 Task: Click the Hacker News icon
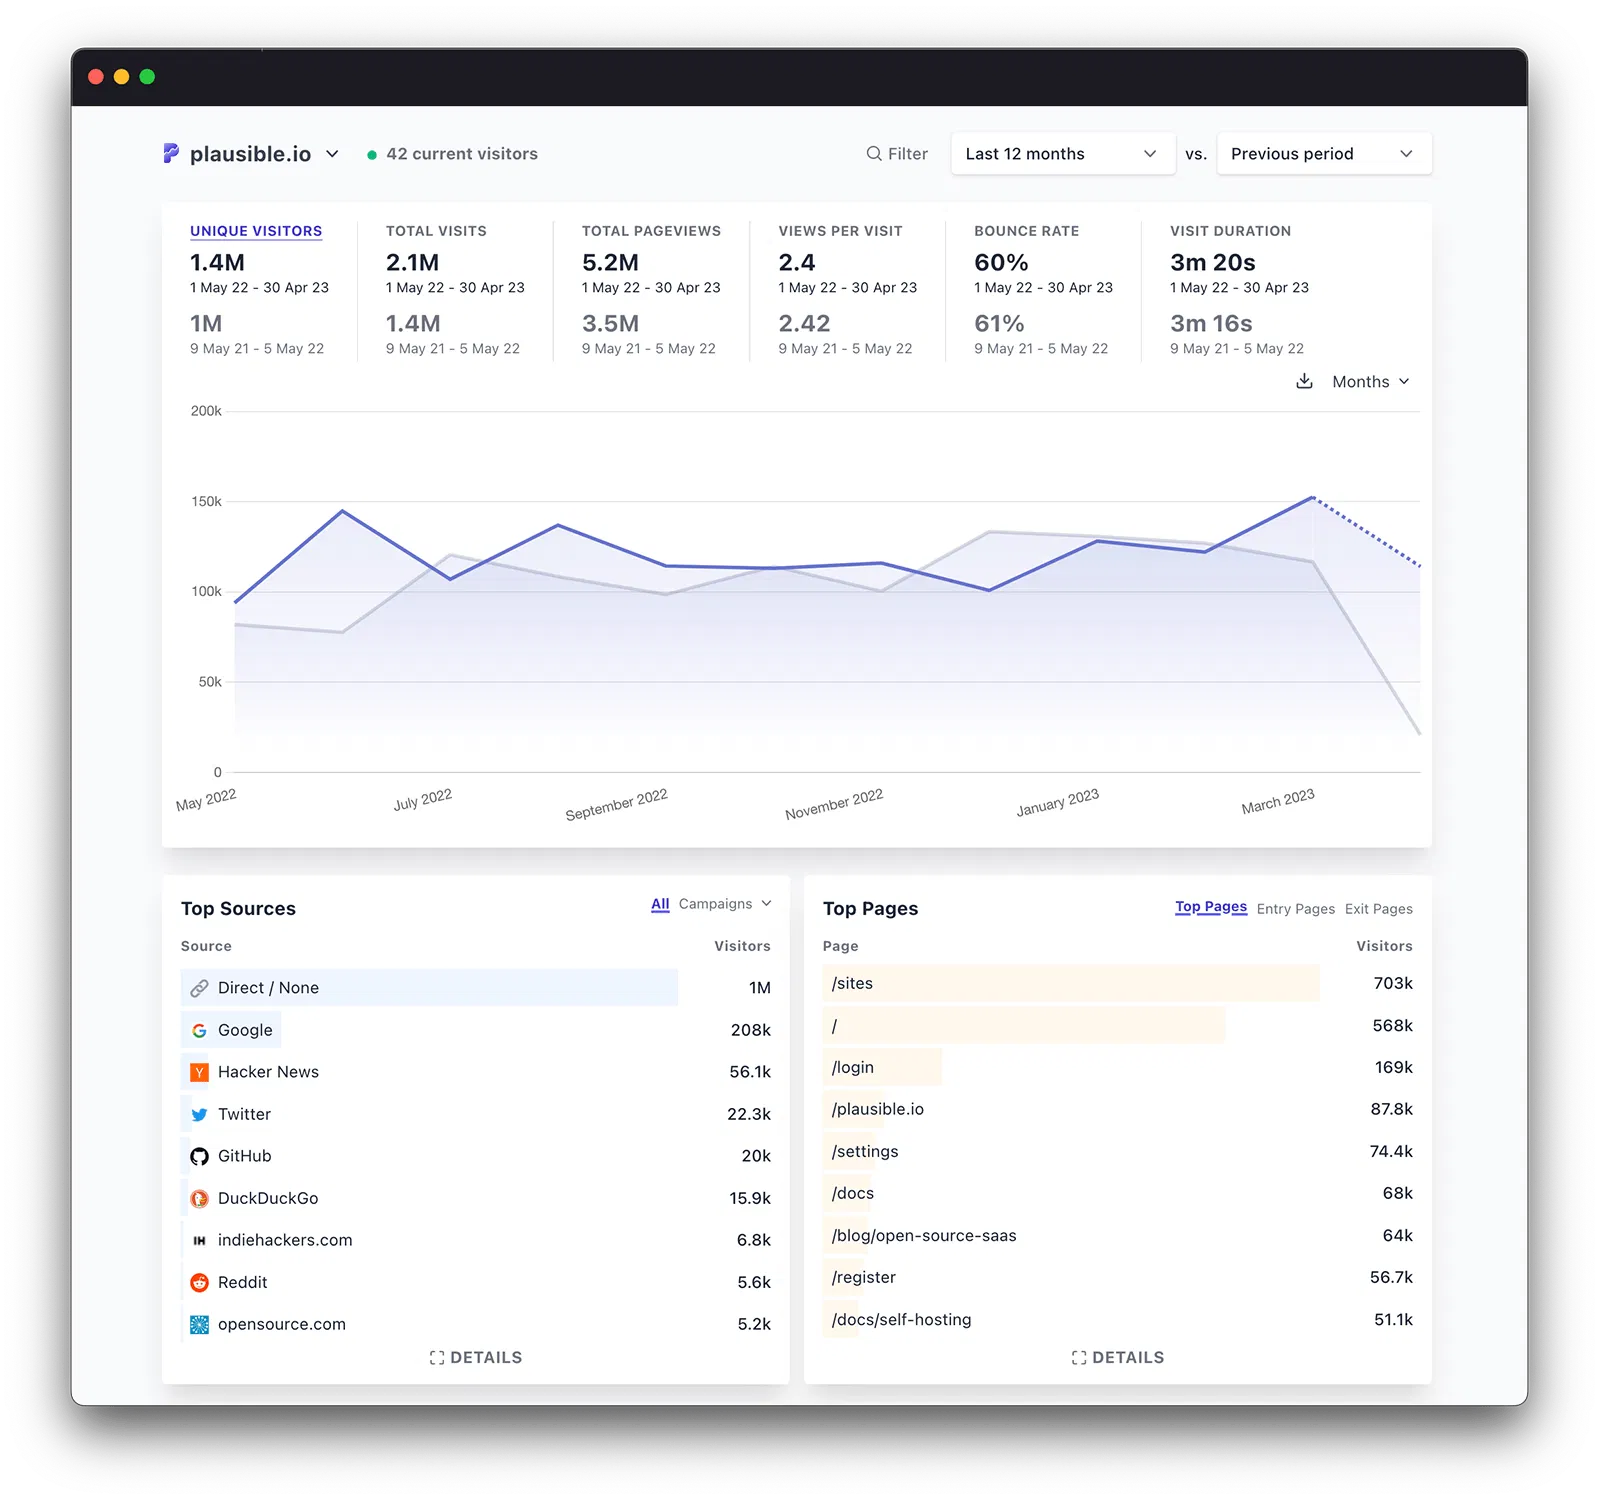pyautogui.click(x=199, y=1072)
